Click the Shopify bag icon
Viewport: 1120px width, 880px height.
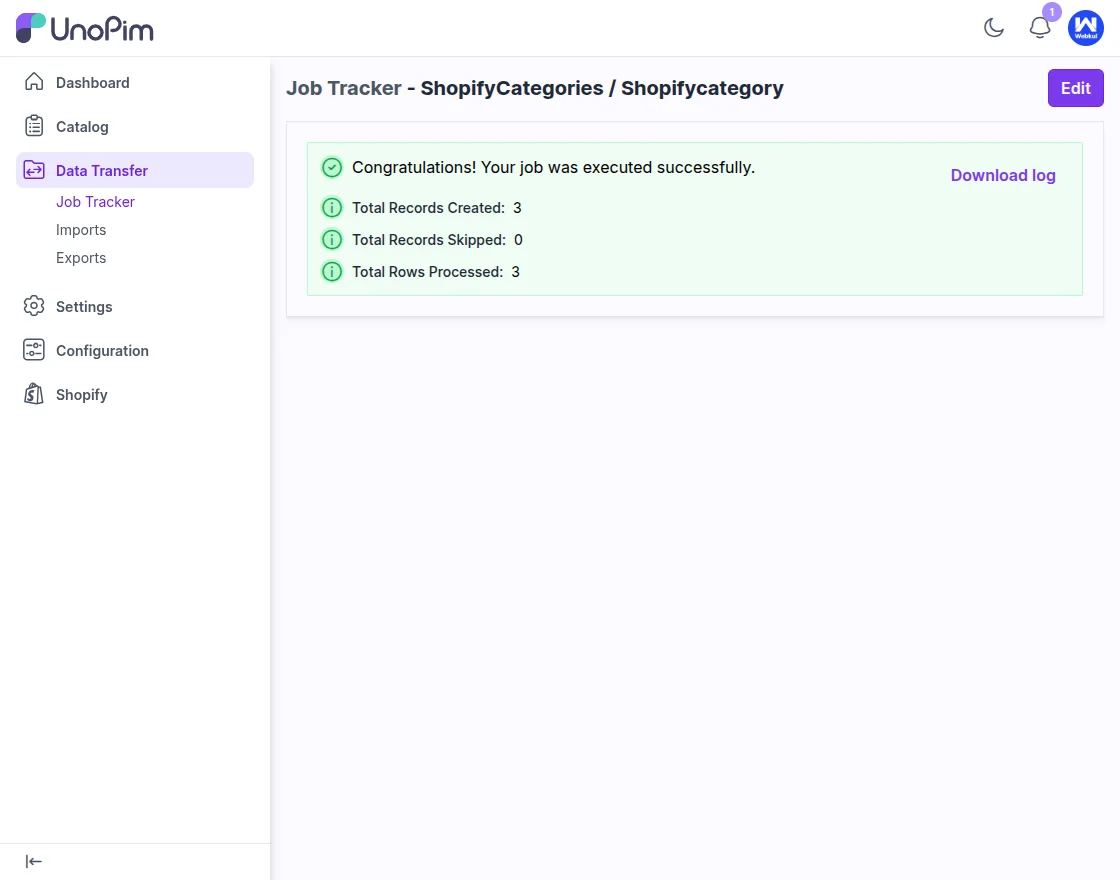point(34,394)
